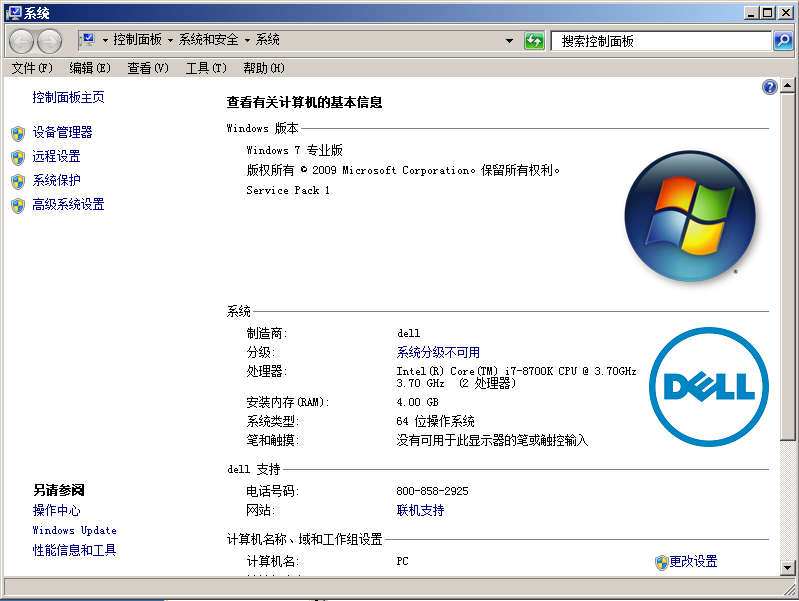The image size is (799, 601).
Task: Click the shield icon next to 更改设置
Action: point(661,562)
